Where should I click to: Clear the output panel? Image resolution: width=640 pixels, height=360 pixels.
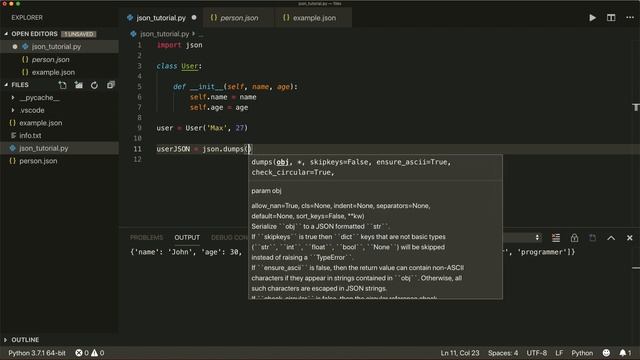coord(556,238)
